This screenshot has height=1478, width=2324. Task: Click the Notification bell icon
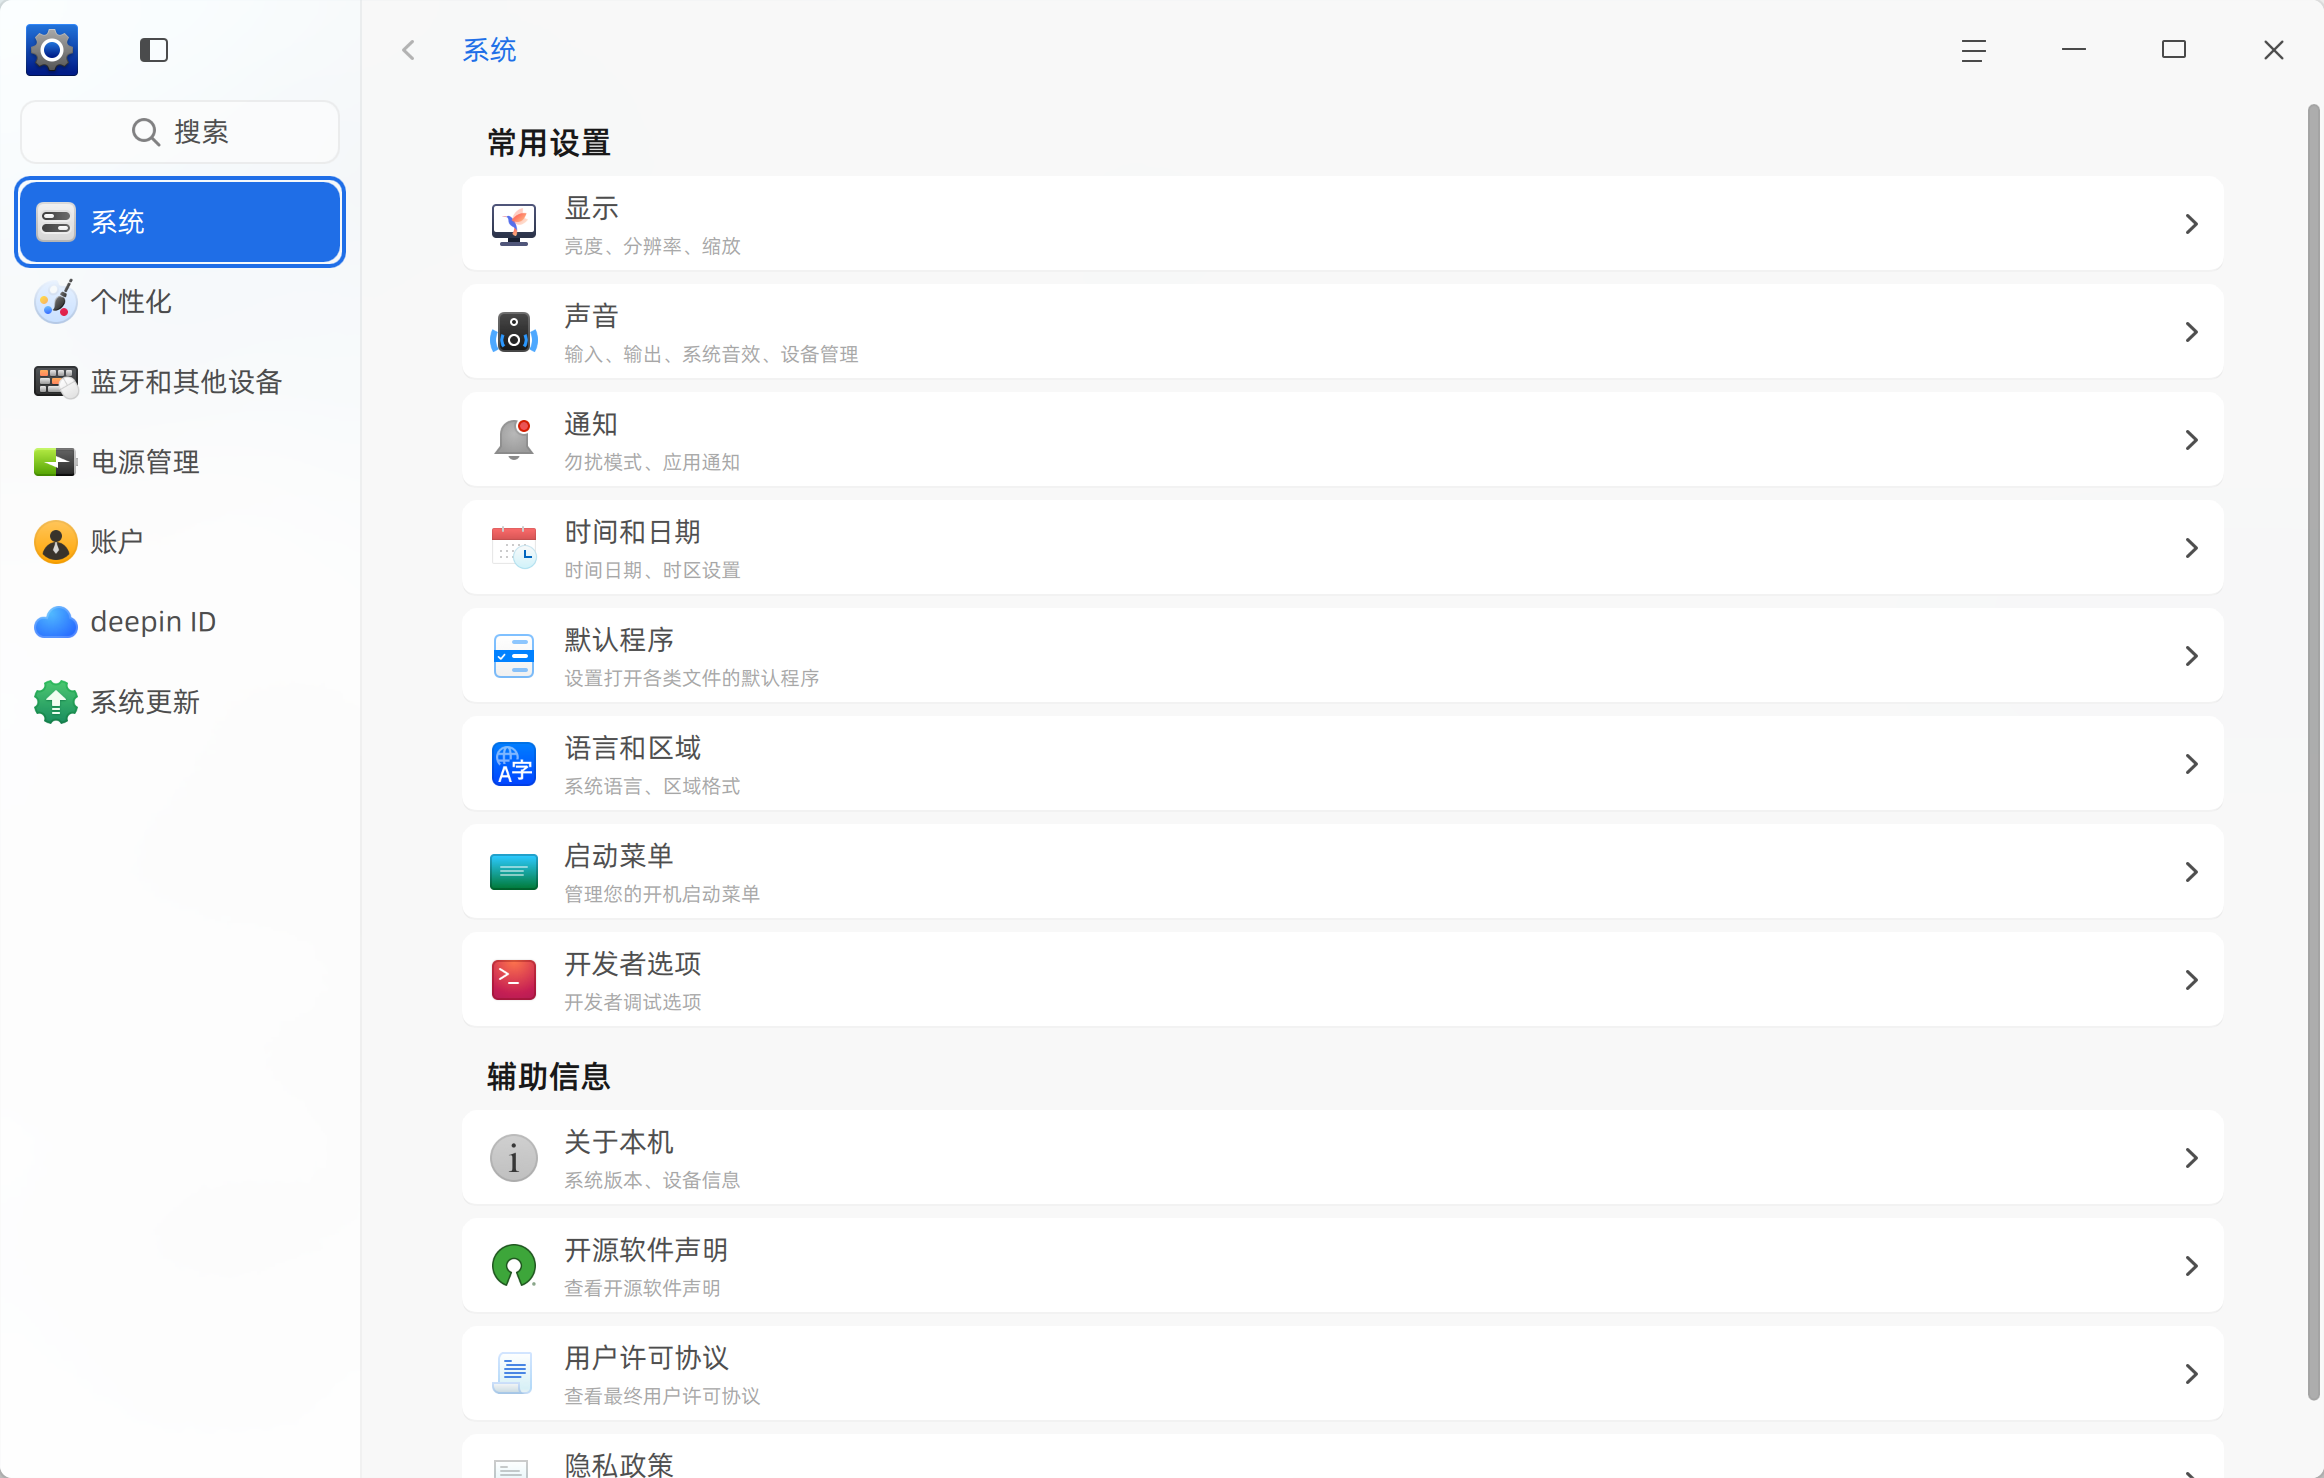click(514, 440)
